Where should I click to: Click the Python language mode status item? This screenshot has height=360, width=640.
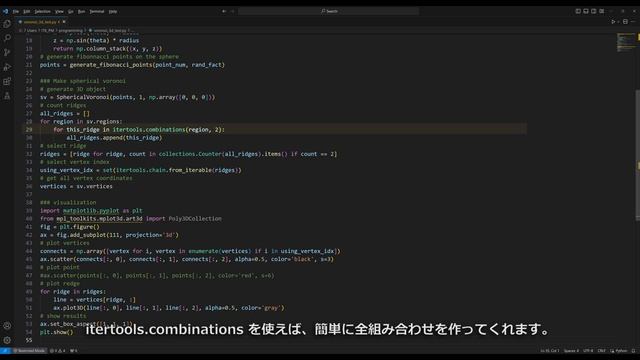(619, 351)
